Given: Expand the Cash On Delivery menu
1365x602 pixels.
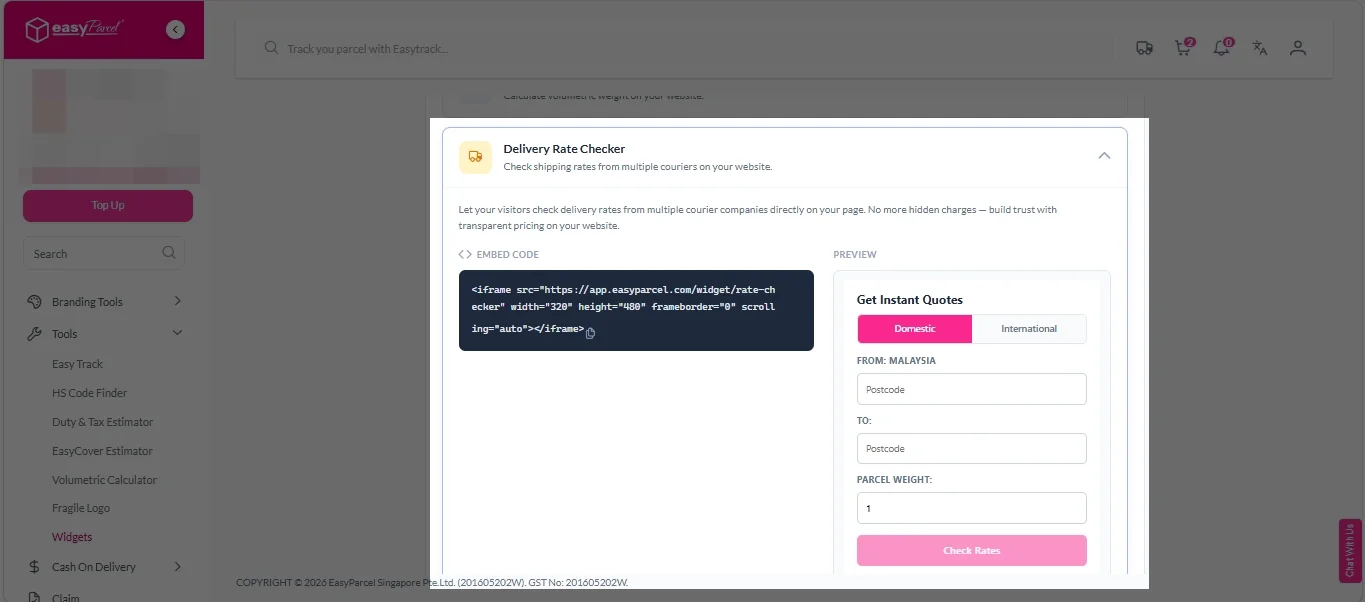Looking at the screenshot, I should (177, 567).
